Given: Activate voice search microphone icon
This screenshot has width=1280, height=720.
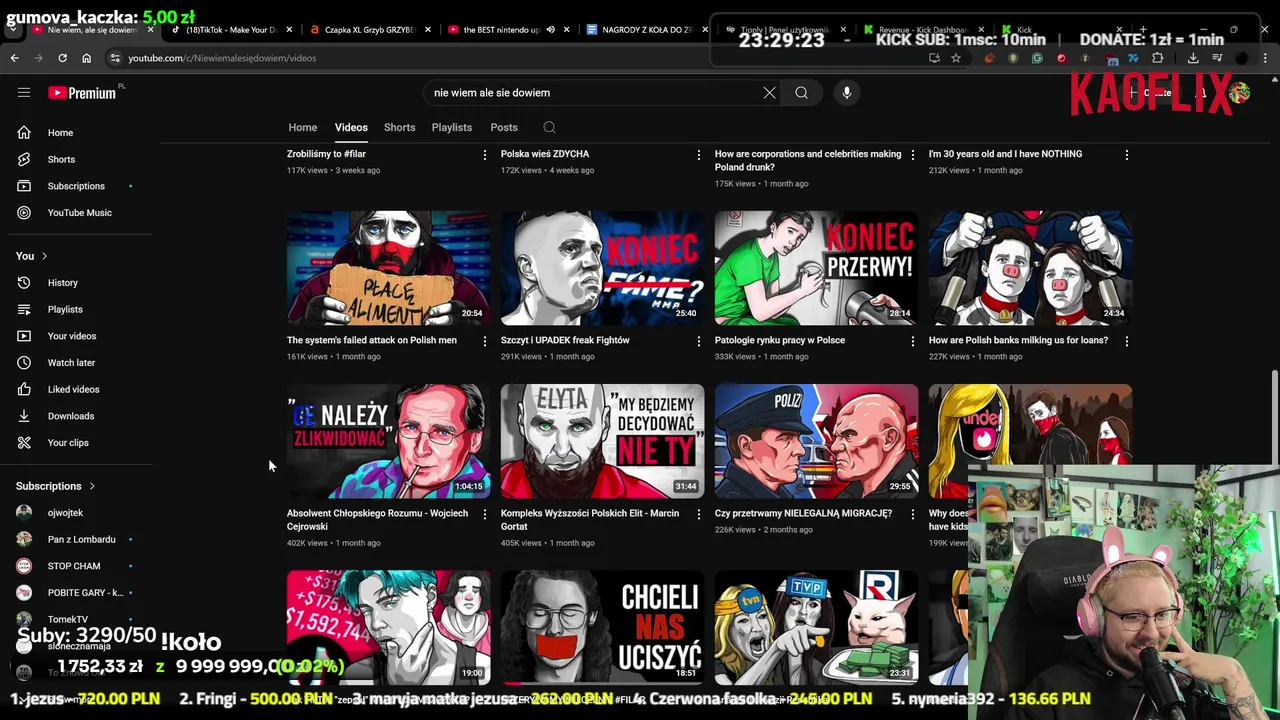Looking at the screenshot, I should (846, 93).
